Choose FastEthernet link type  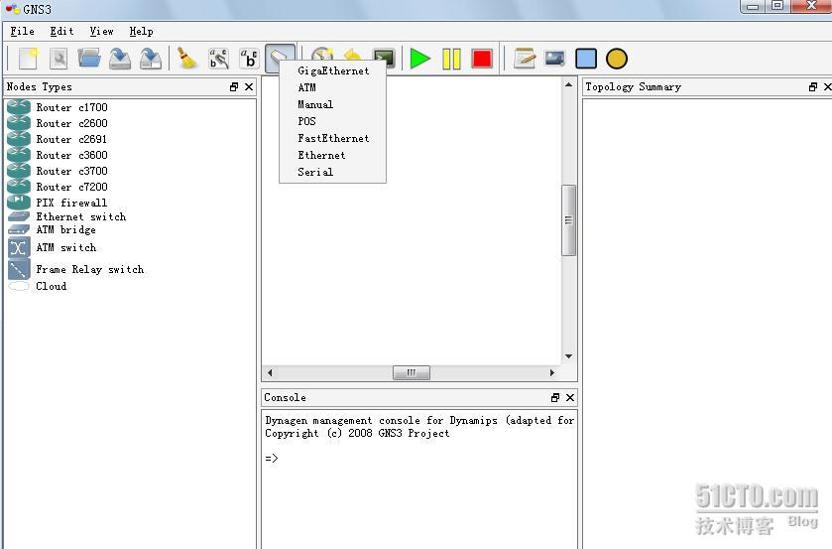pos(333,138)
